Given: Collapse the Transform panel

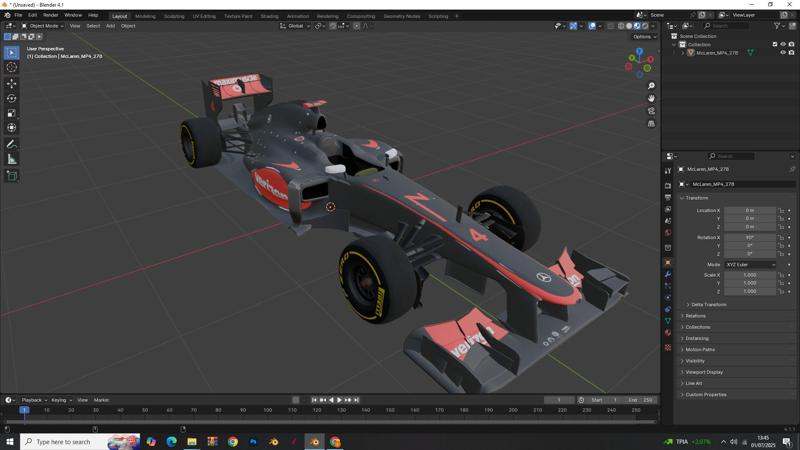Looking at the screenshot, I should (x=694, y=198).
